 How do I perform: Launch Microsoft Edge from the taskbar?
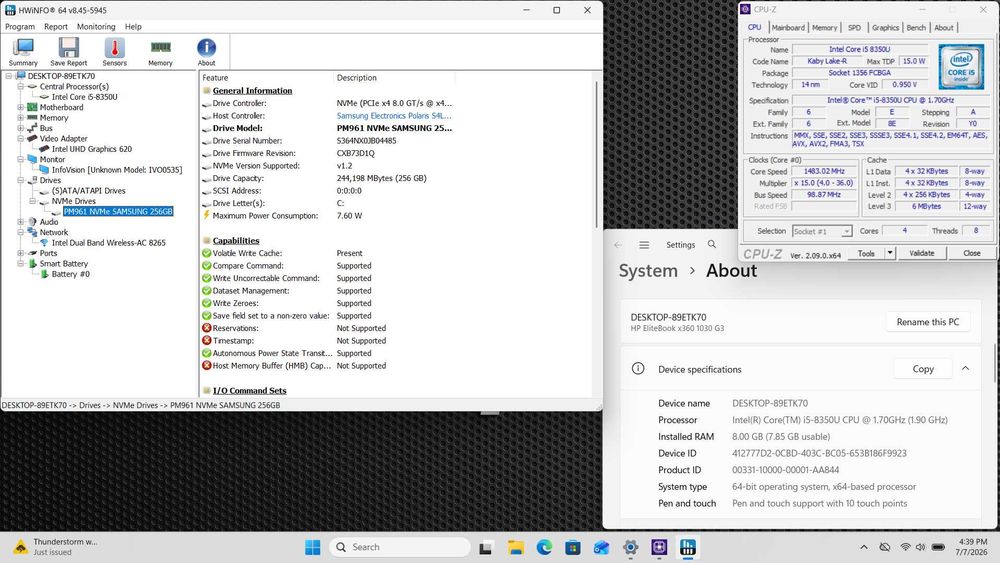click(544, 547)
